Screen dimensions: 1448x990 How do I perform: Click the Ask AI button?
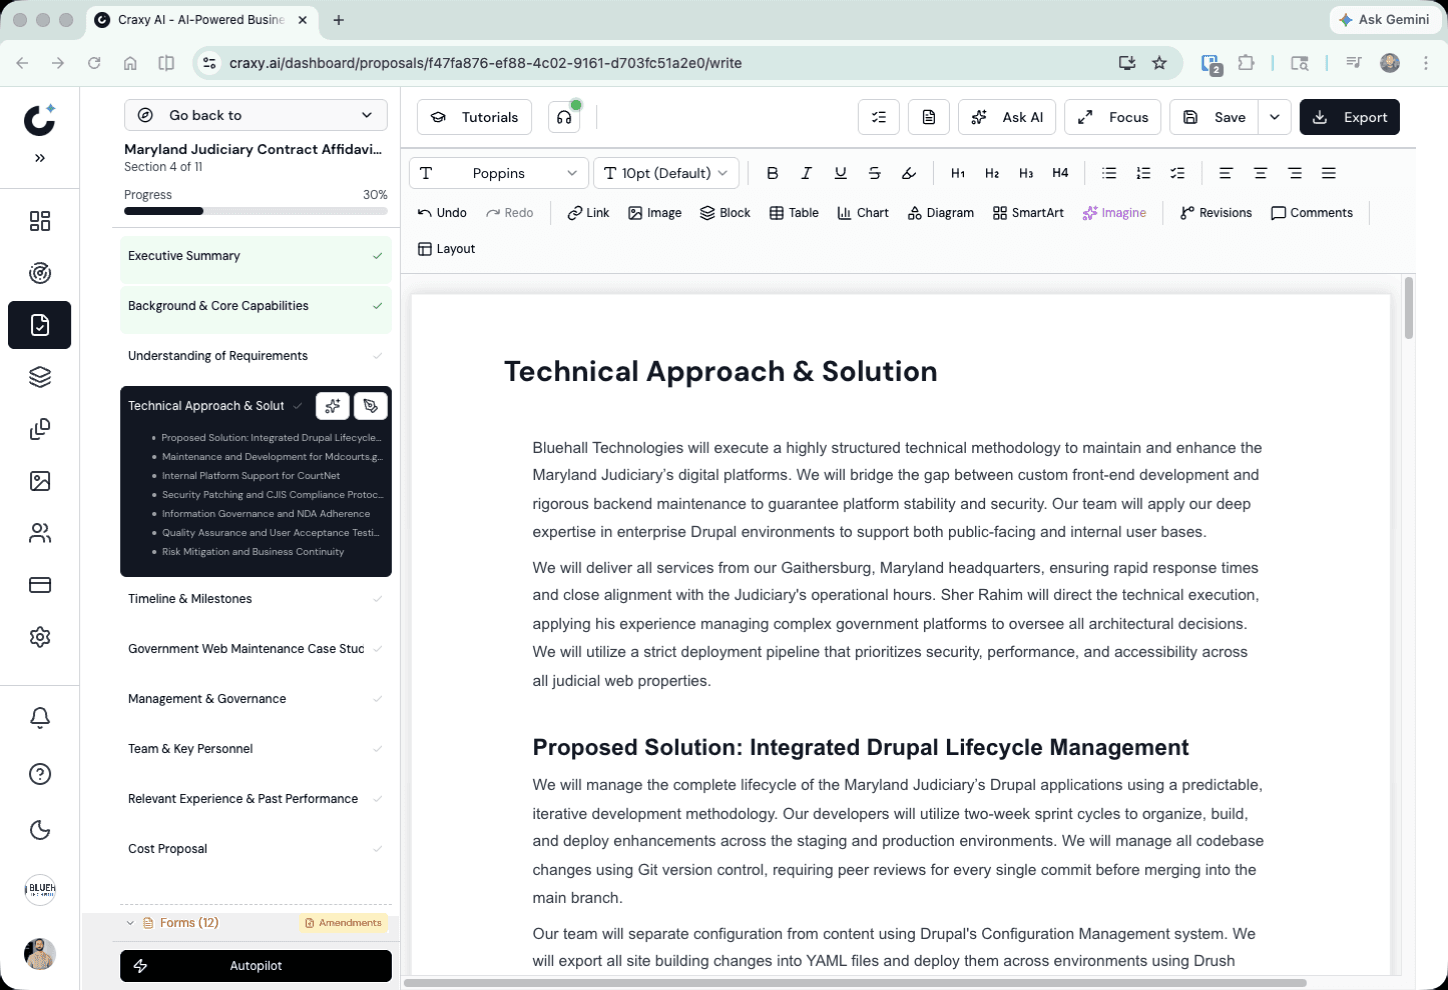tap(1007, 117)
